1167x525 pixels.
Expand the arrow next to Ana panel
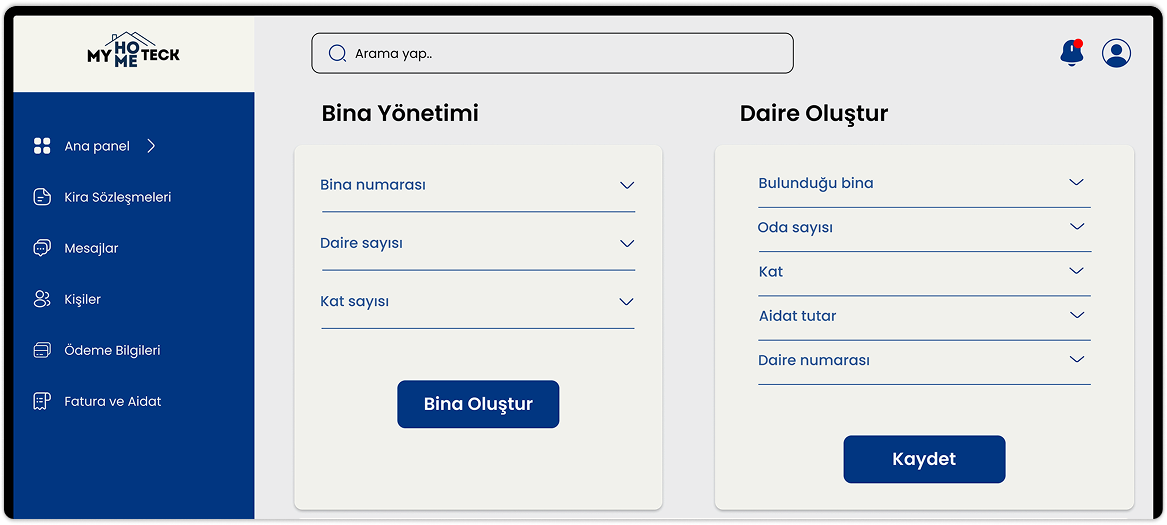point(151,146)
